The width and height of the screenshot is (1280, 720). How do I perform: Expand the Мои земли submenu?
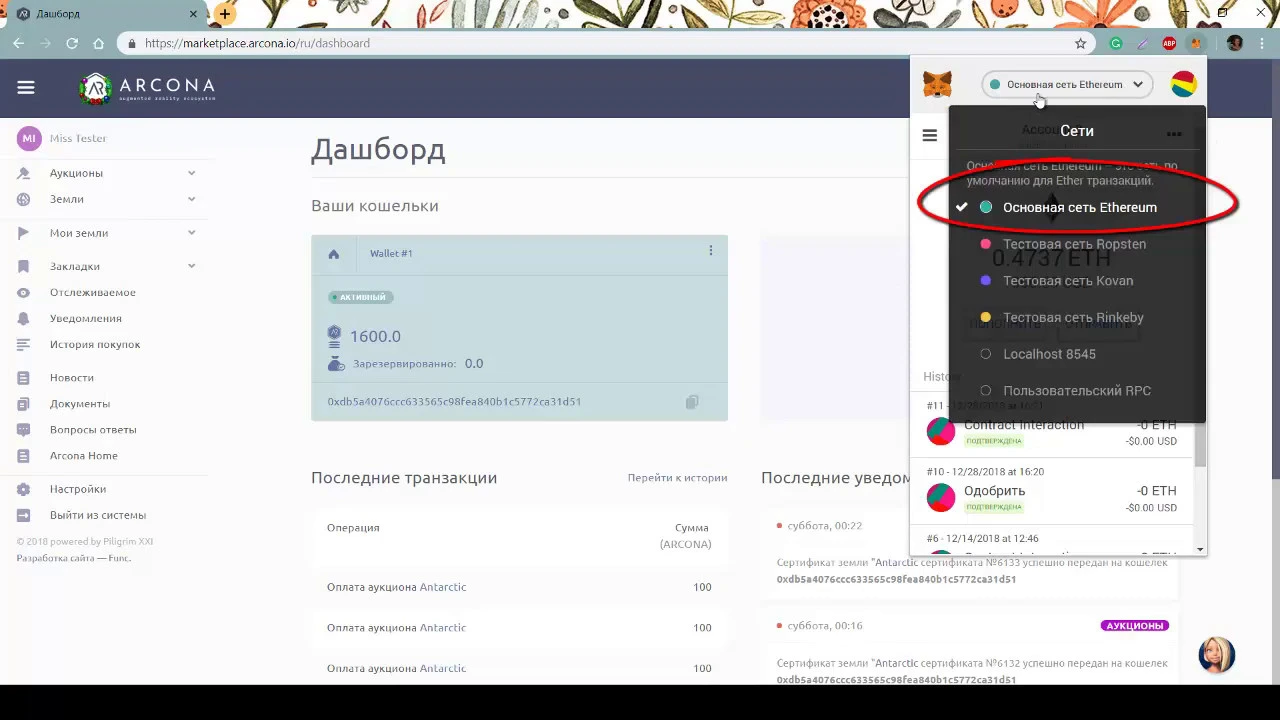(191, 233)
